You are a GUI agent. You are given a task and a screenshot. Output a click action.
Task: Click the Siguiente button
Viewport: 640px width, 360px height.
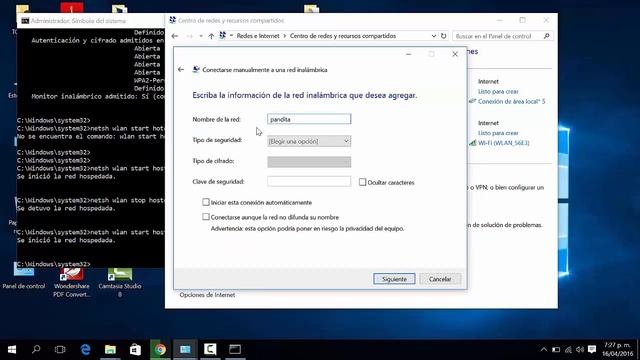tap(394, 279)
